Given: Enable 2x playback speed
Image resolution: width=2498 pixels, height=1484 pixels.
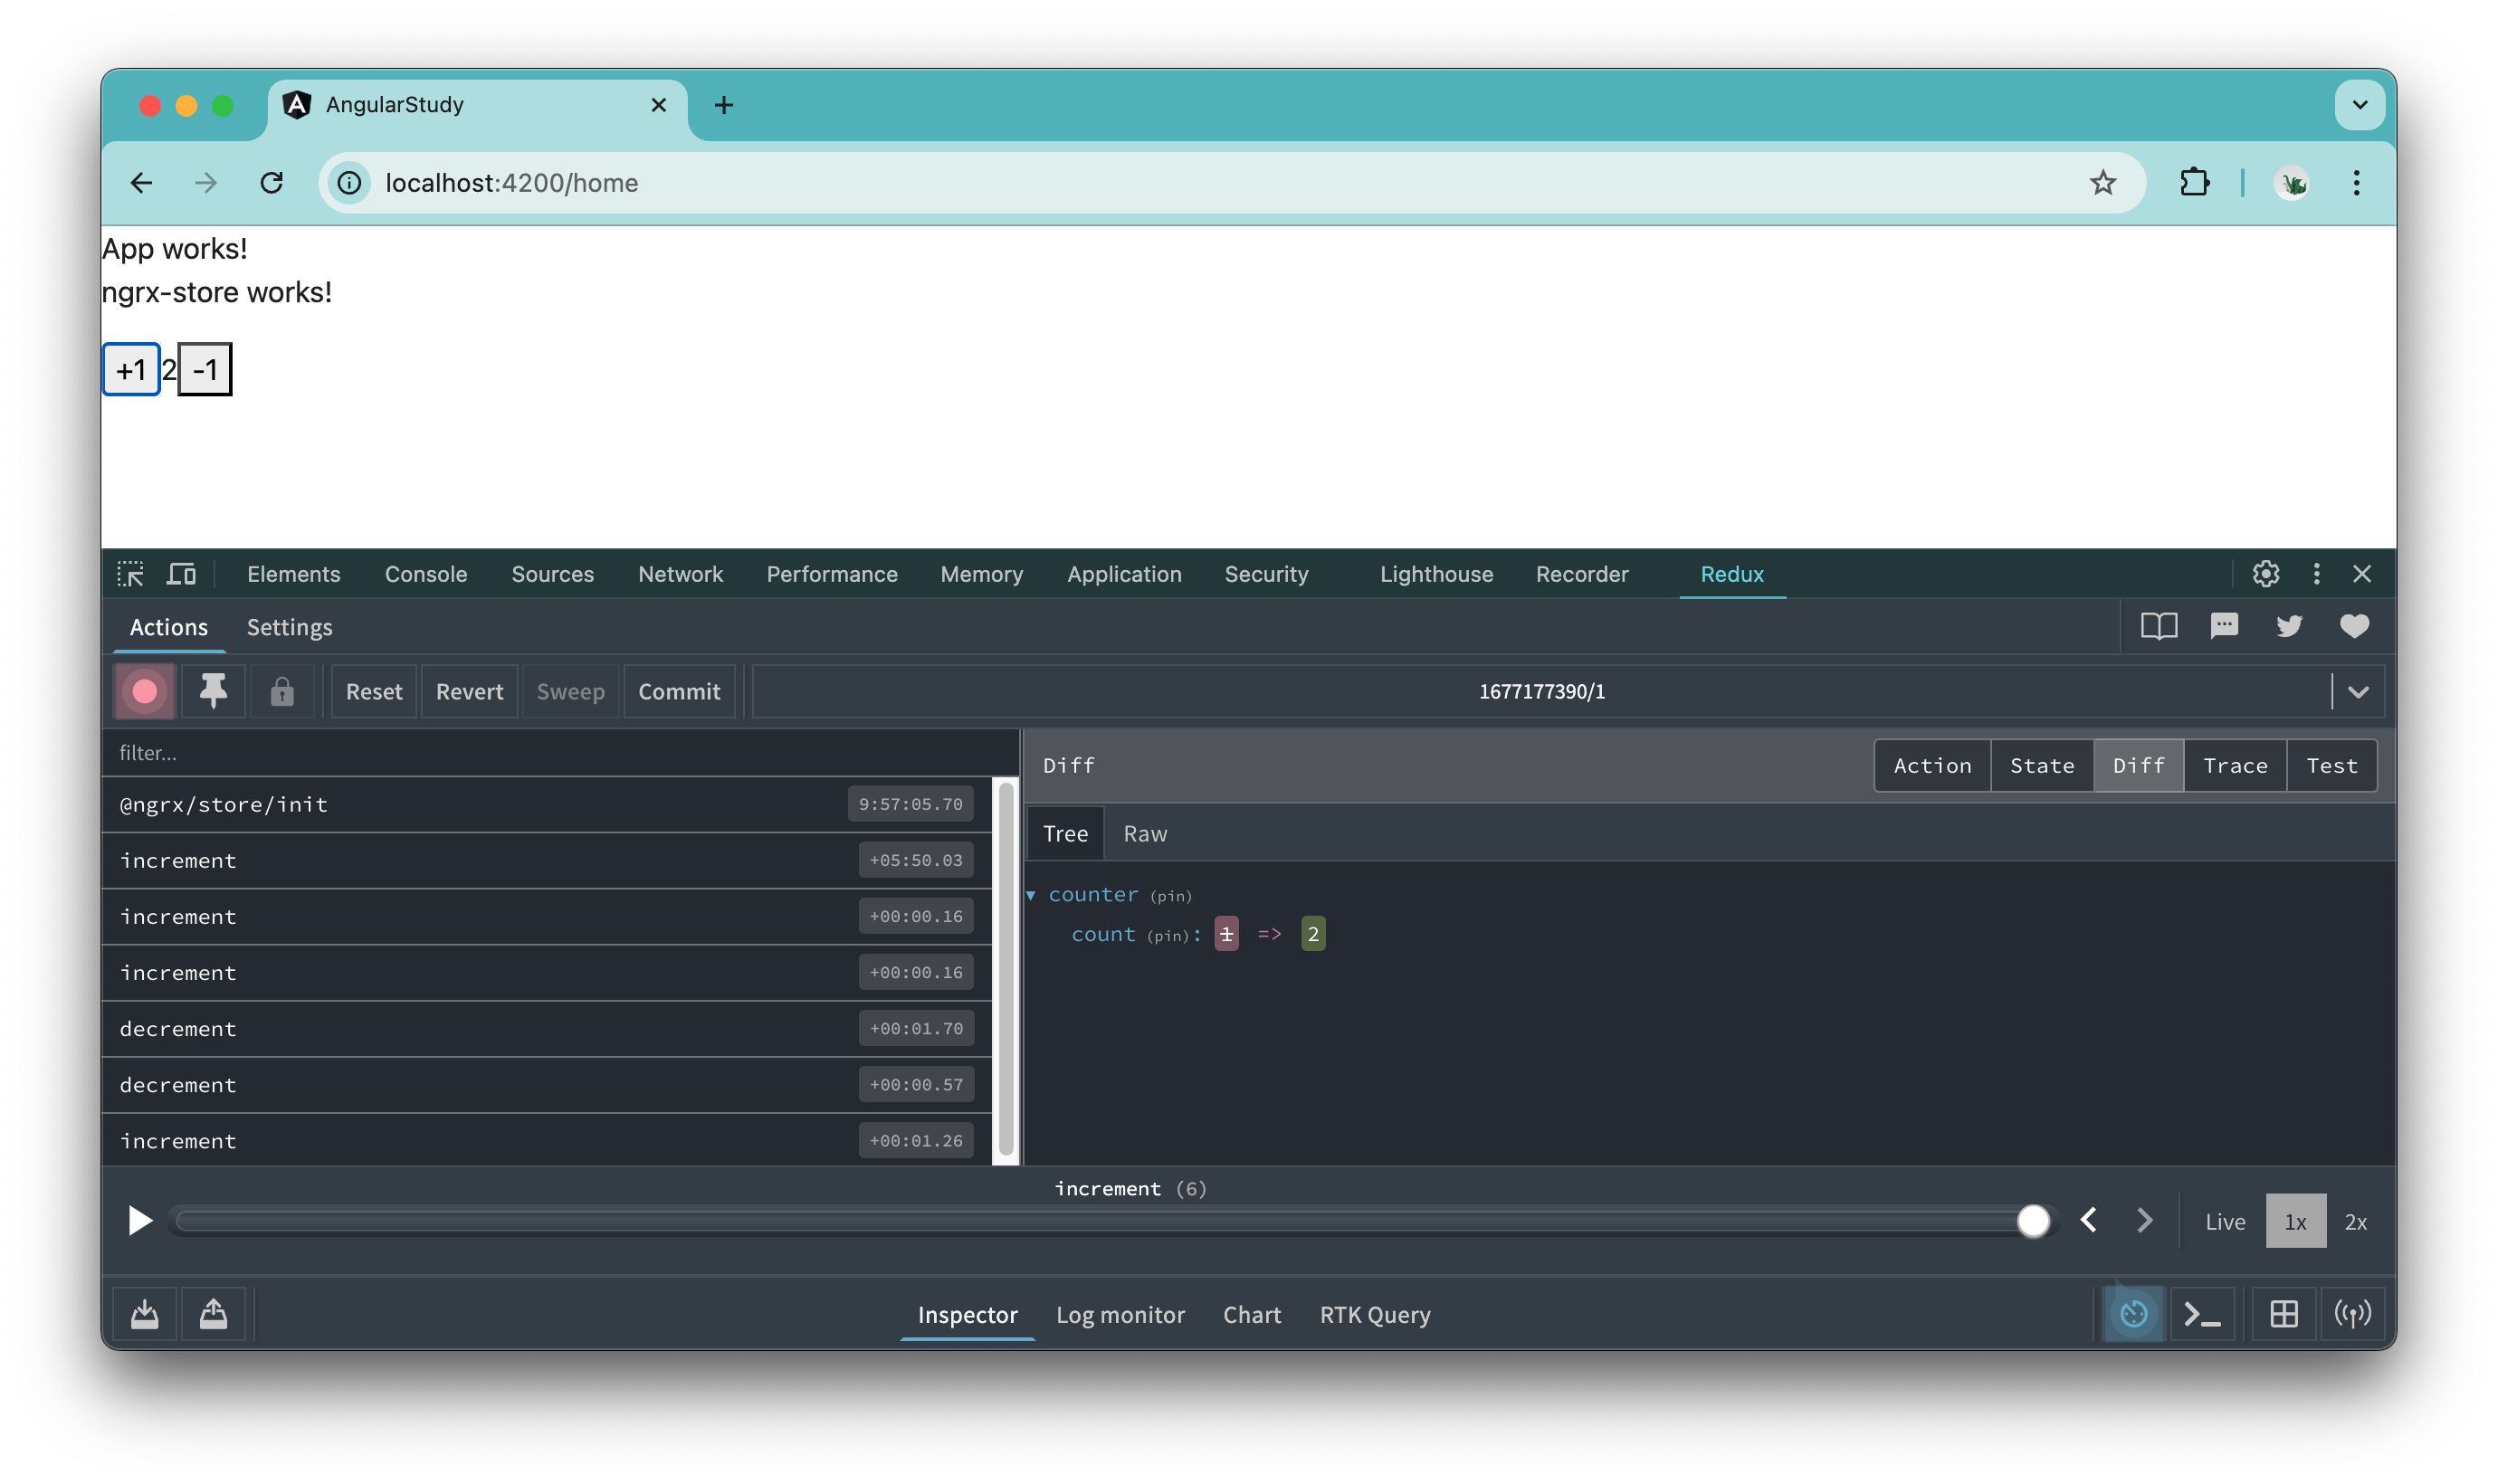Looking at the screenshot, I should click(x=2356, y=1220).
